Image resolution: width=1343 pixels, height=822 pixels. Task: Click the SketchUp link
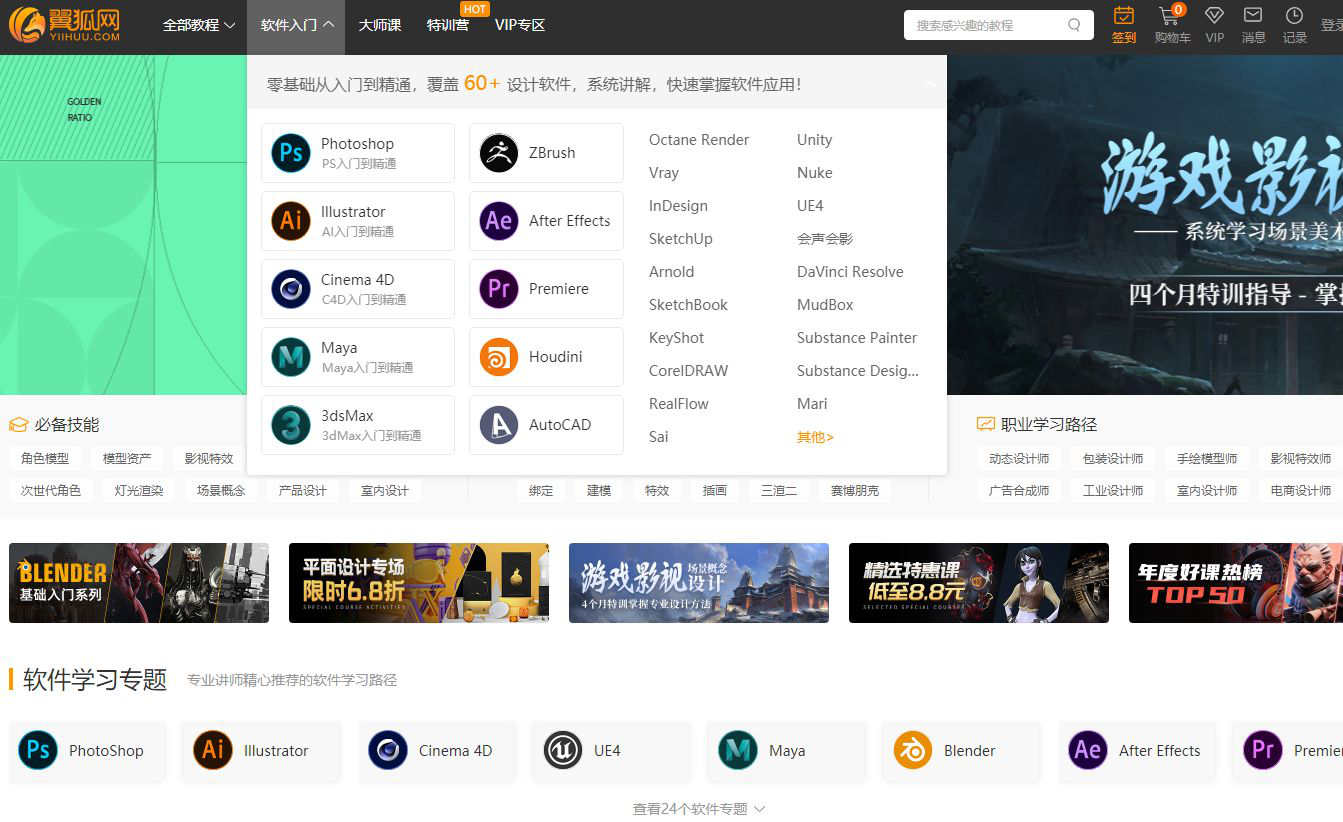tap(681, 239)
